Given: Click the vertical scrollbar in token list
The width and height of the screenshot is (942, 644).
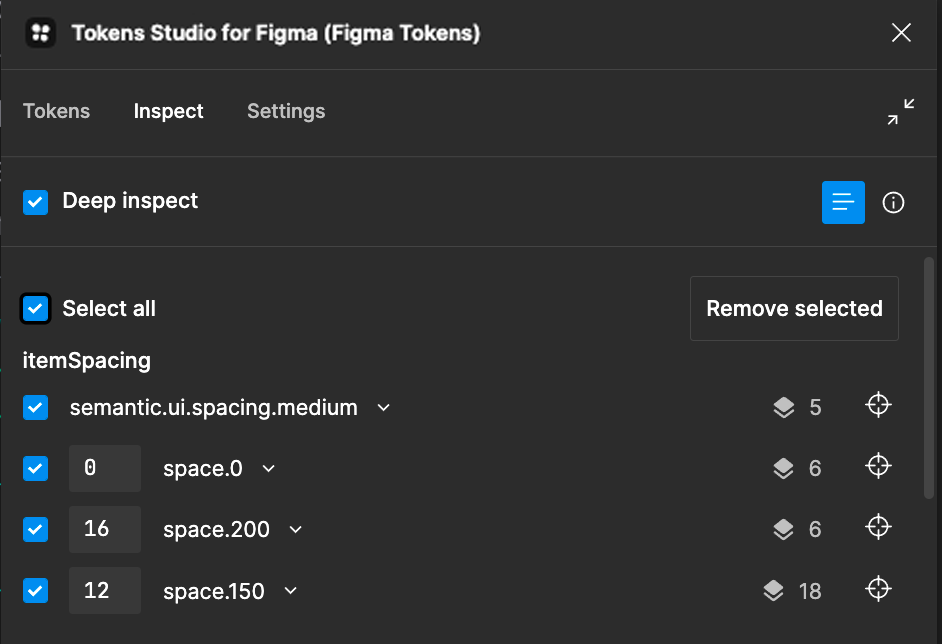Looking at the screenshot, I should [x=929, y=378].
